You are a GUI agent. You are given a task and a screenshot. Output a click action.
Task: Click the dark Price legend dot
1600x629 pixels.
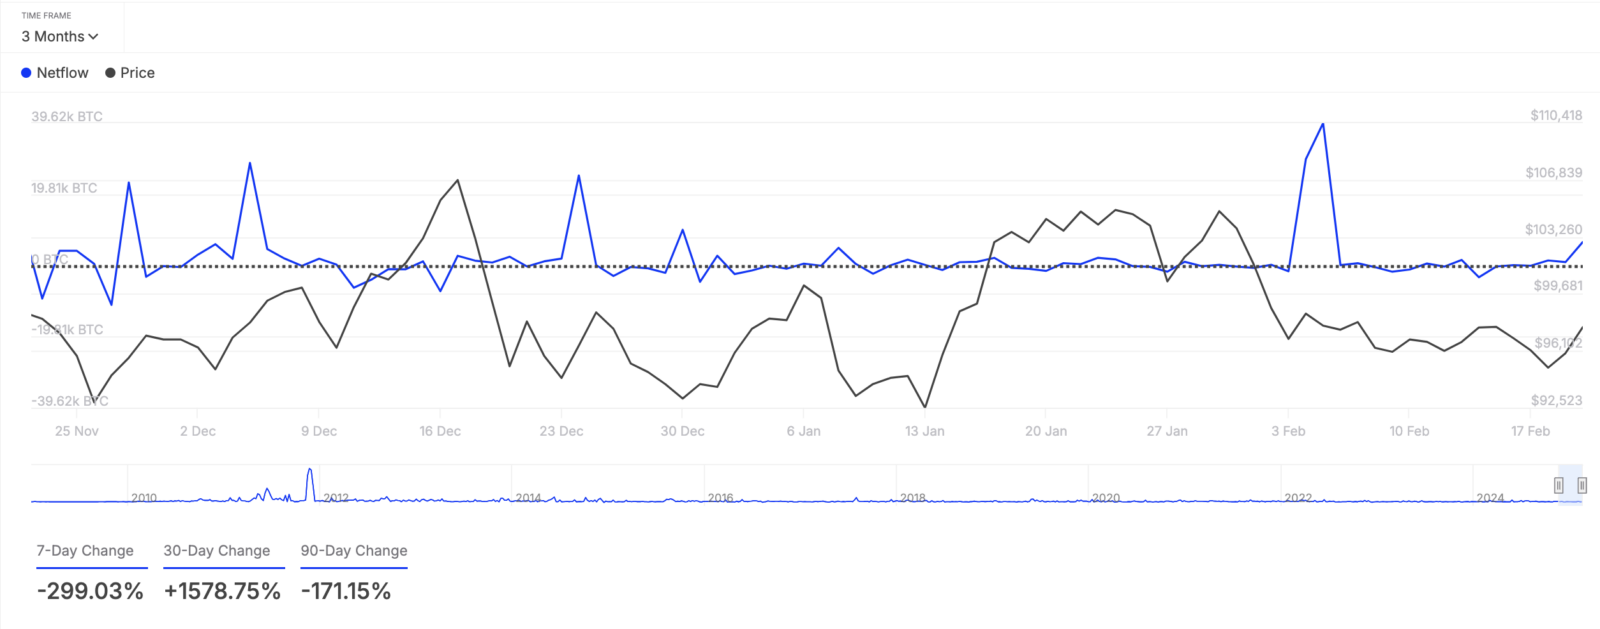click(x=110, y=73)
